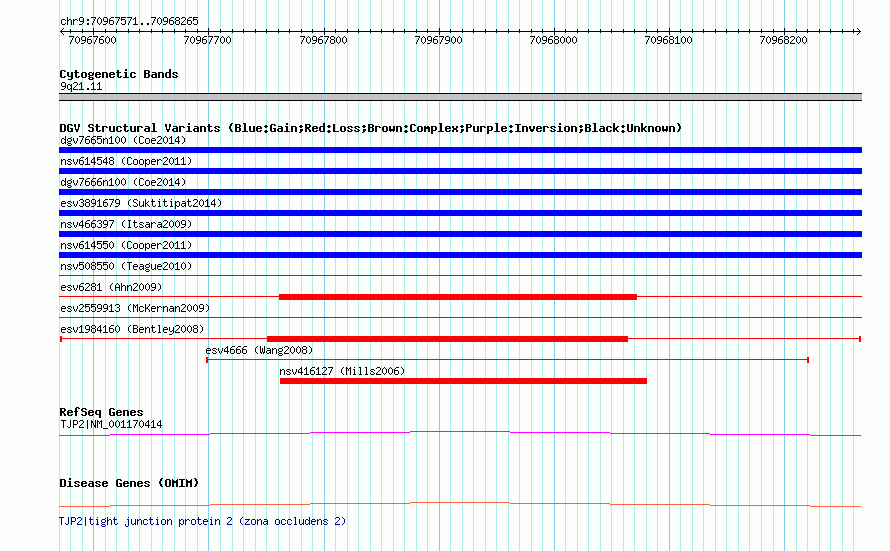This screenshot has height=551, width=890.
Task: Click the blue gain bar under nsv614550
Action: (x=460, y=255)
